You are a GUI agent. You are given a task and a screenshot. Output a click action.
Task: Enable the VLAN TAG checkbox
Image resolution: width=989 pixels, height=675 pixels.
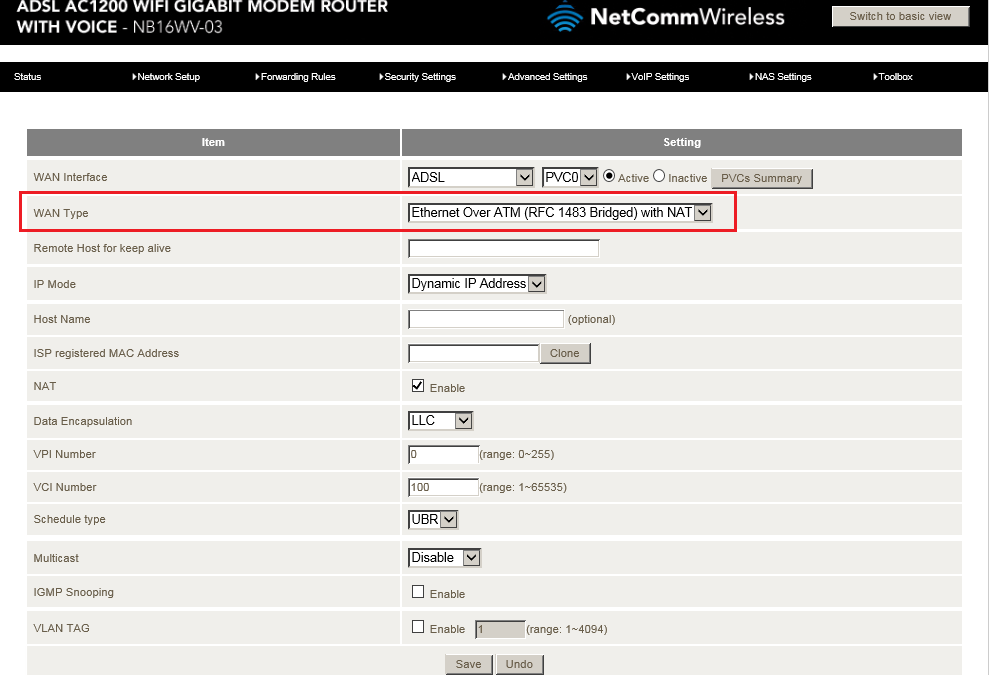pos(418,627)
